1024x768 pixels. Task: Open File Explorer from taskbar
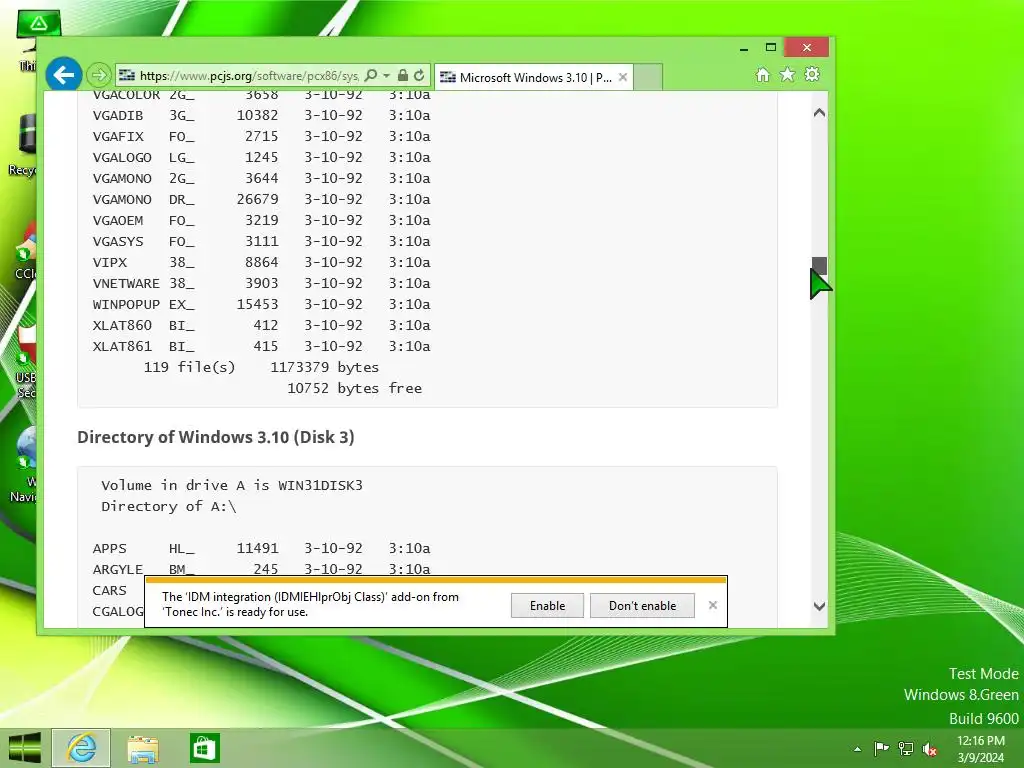click(x=143, y=748)
